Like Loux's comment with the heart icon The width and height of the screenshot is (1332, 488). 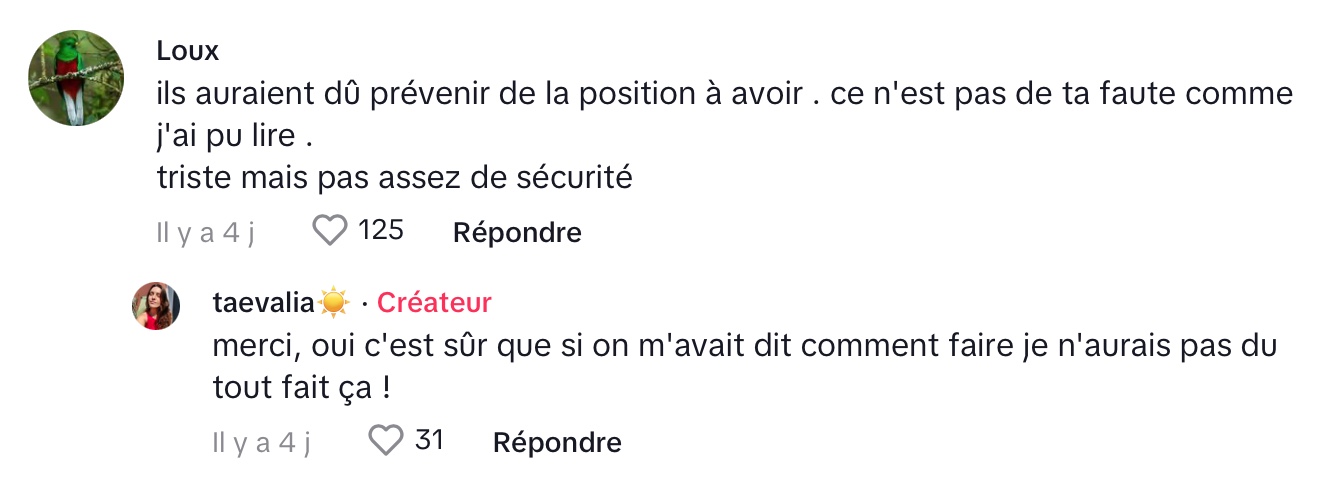point(329,231)
